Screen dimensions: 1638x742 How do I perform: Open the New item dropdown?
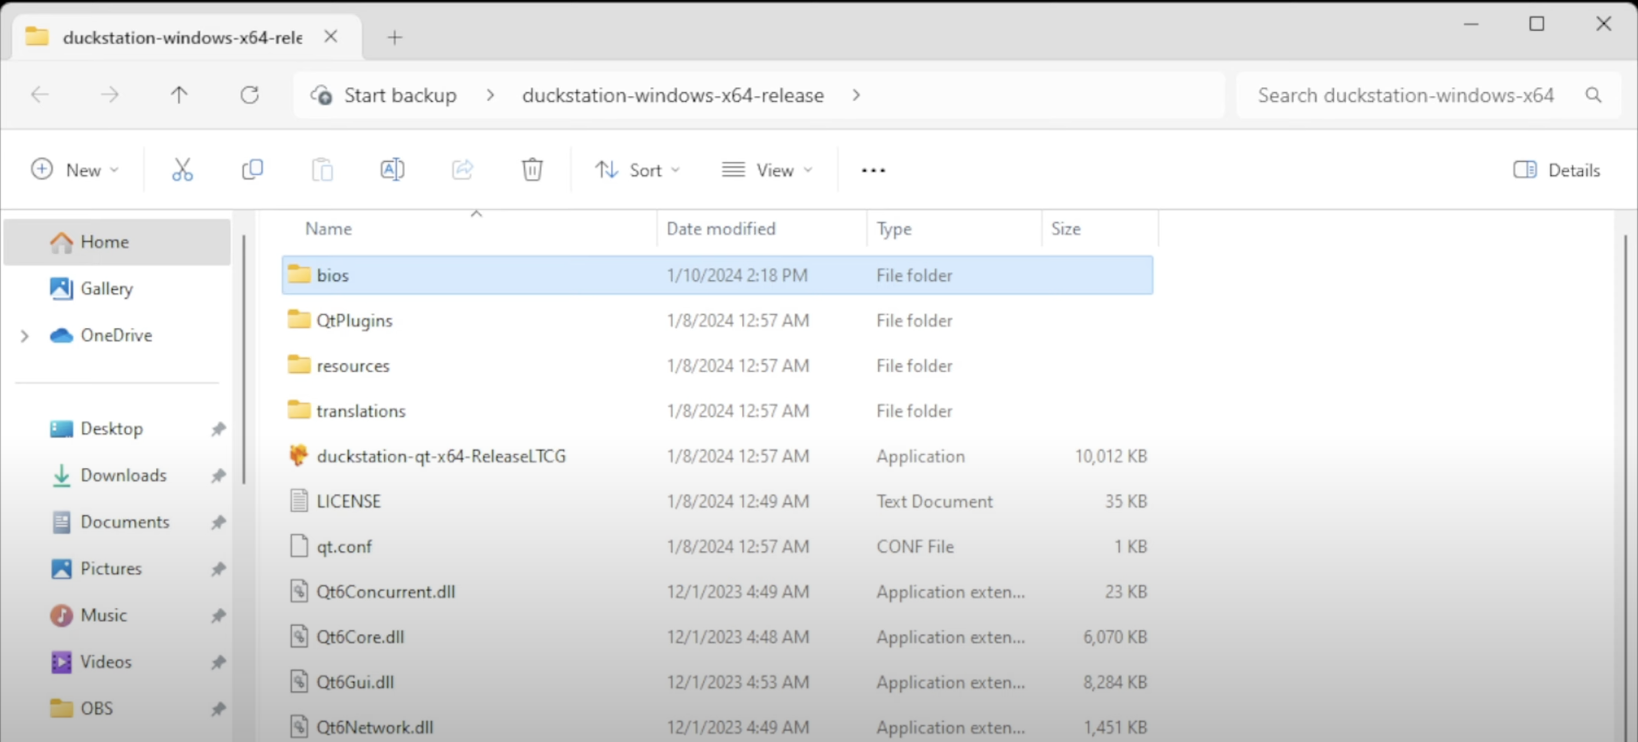pyautogui.click(x=75, y=170)
